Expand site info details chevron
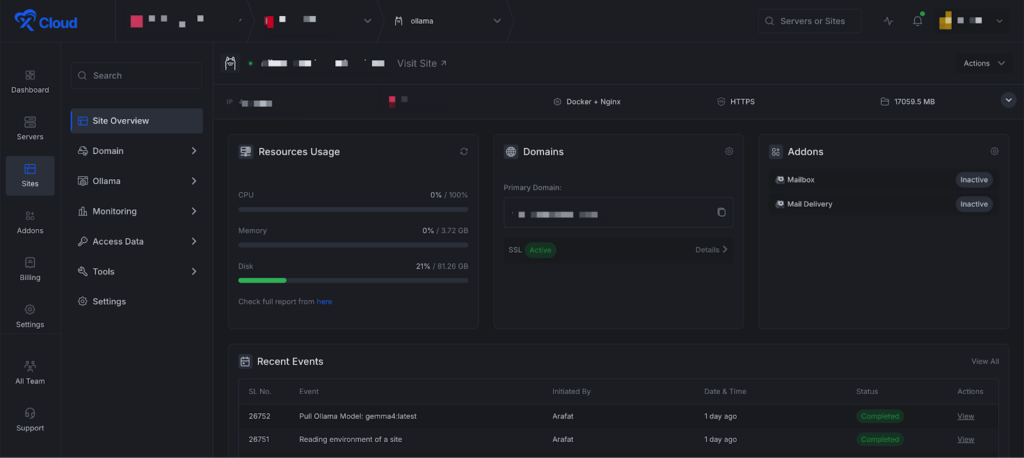 [x=1008, y=100]
